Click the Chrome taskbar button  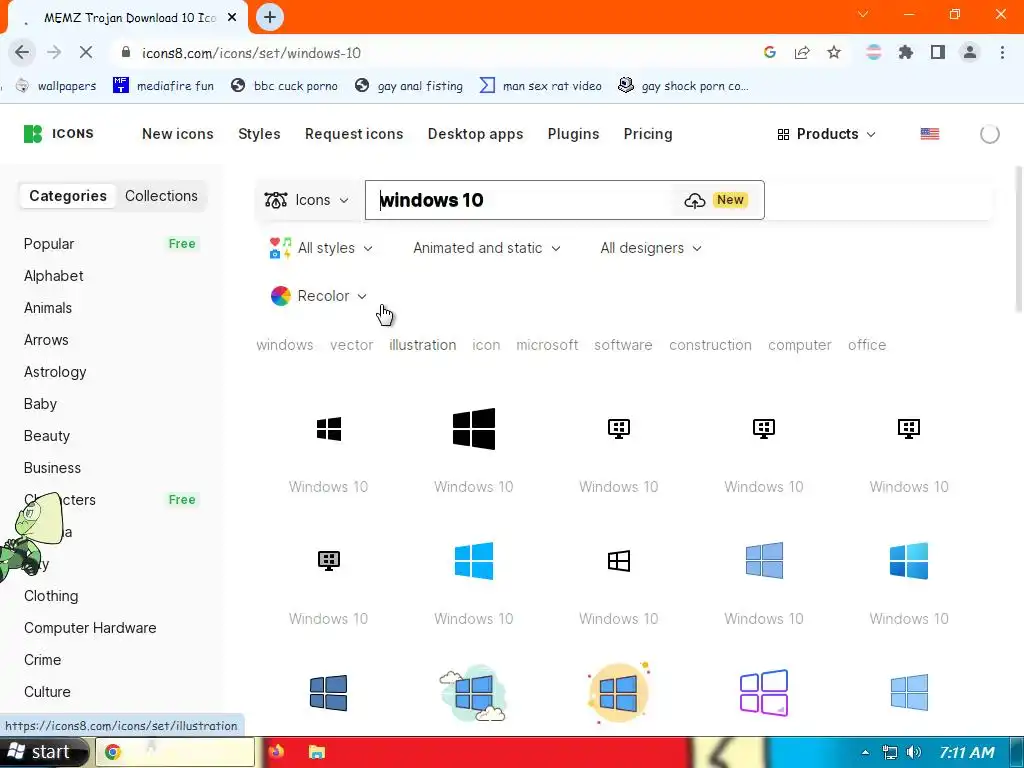pos(175,752)
